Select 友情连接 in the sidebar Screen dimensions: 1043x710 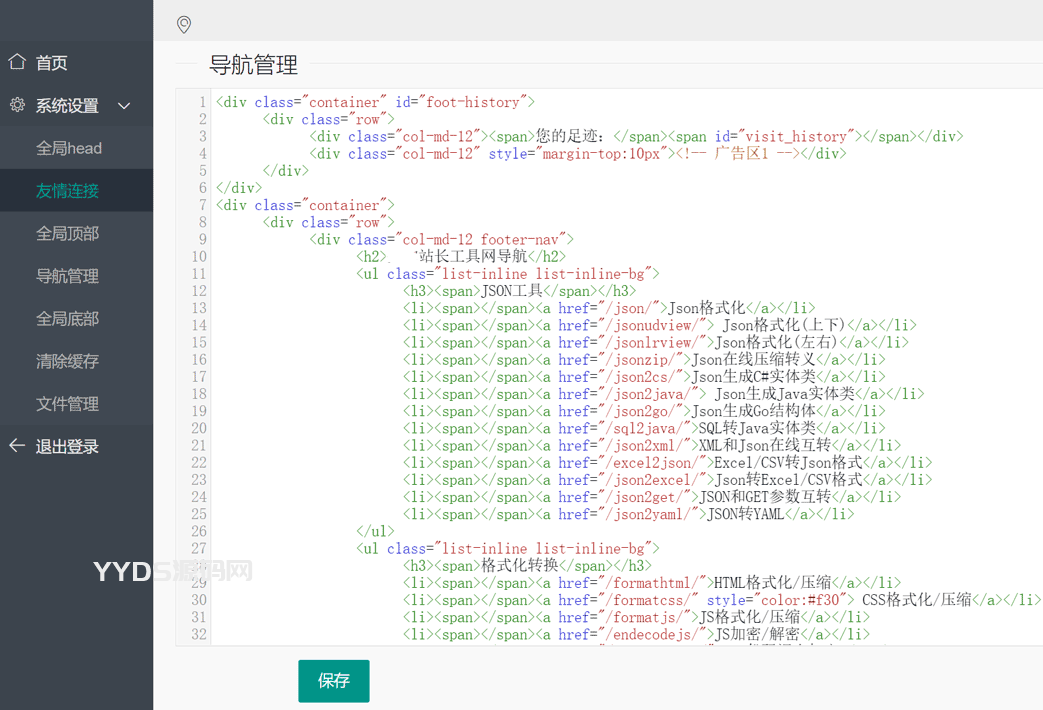point(68,190)
